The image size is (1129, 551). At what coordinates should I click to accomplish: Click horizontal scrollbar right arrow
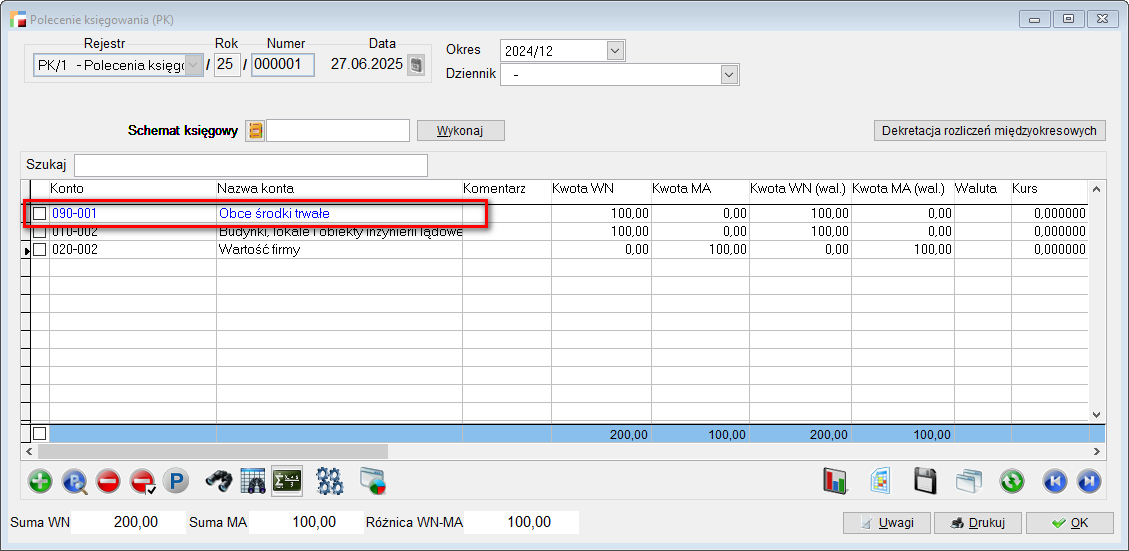pyautogui.click(x=1097, y=451)
